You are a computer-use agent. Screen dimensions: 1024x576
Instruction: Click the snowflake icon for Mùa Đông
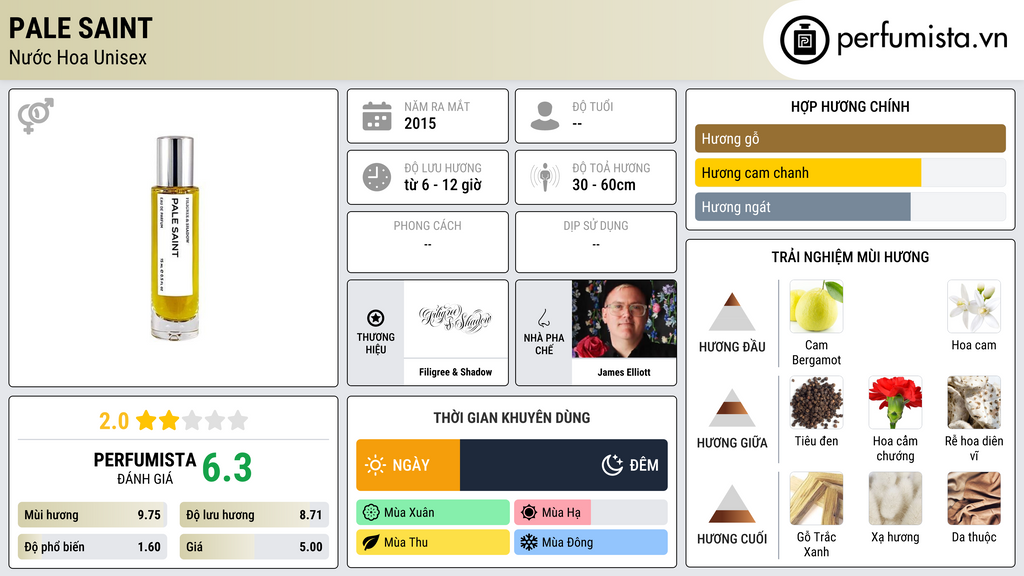tap(529, 542)
